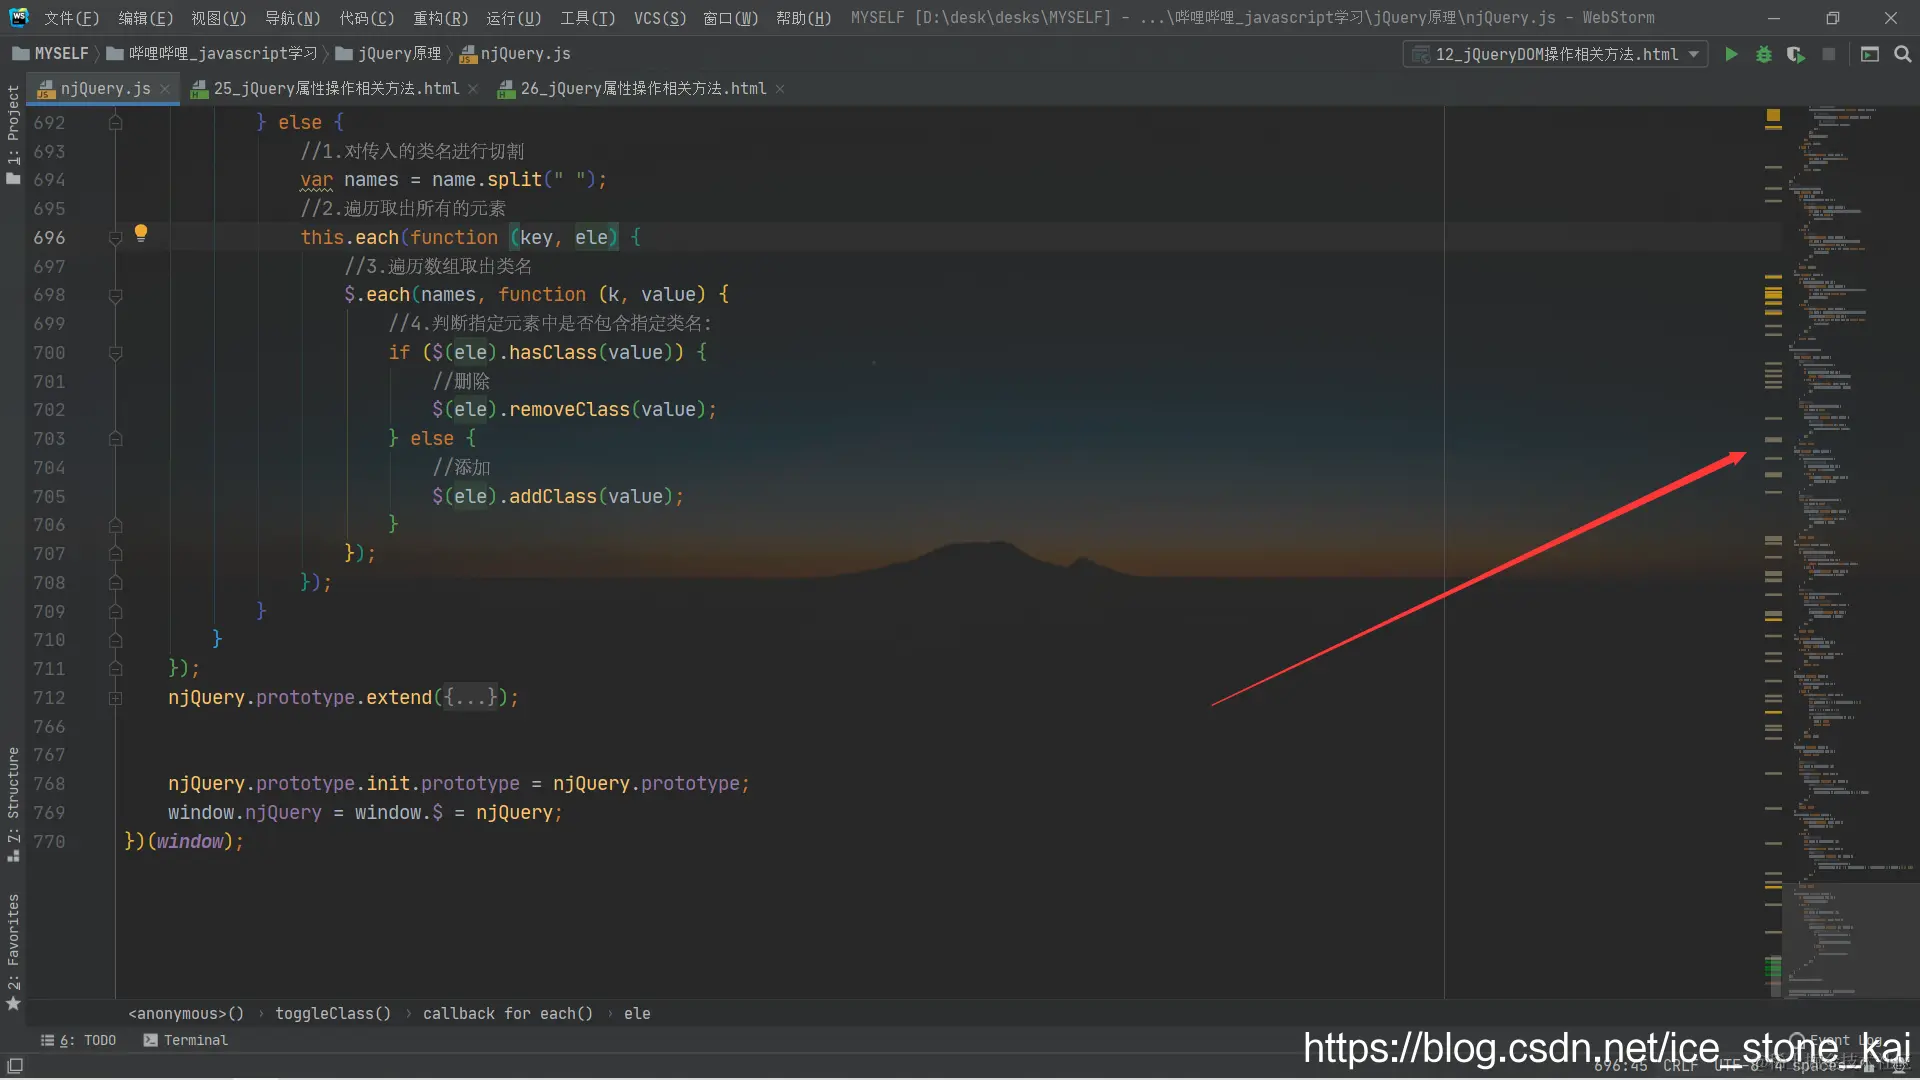1920x1080 pixels.
Task: Click the yellow lightbulb intention icon
Action: (x=141, y=232)
